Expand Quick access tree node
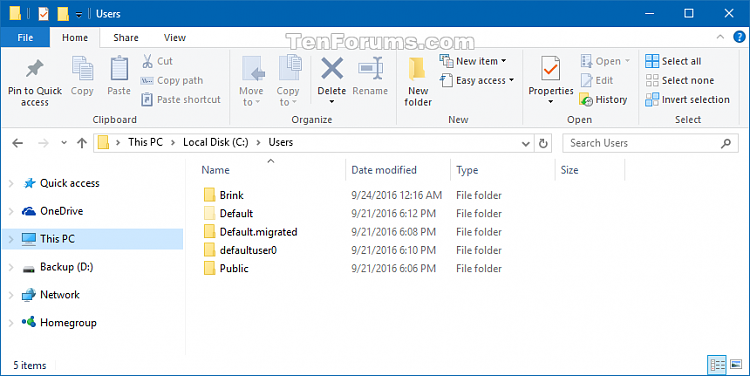Viewport: 750px width, 376px height. (11, 183)
